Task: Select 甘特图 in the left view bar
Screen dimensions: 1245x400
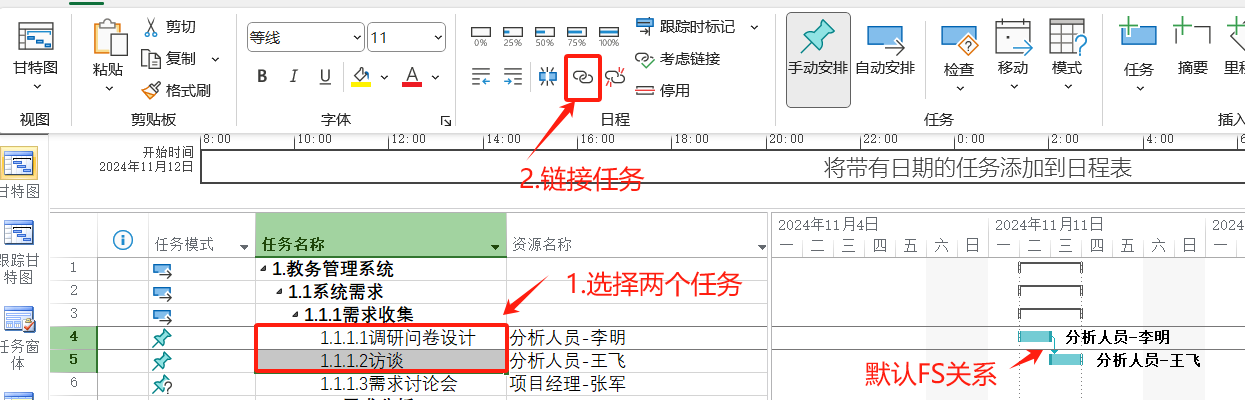Action: [x=18, y=174]
